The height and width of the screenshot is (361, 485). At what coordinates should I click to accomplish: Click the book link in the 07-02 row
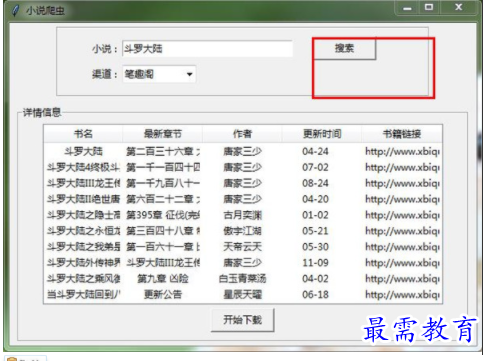click(402, 168)
